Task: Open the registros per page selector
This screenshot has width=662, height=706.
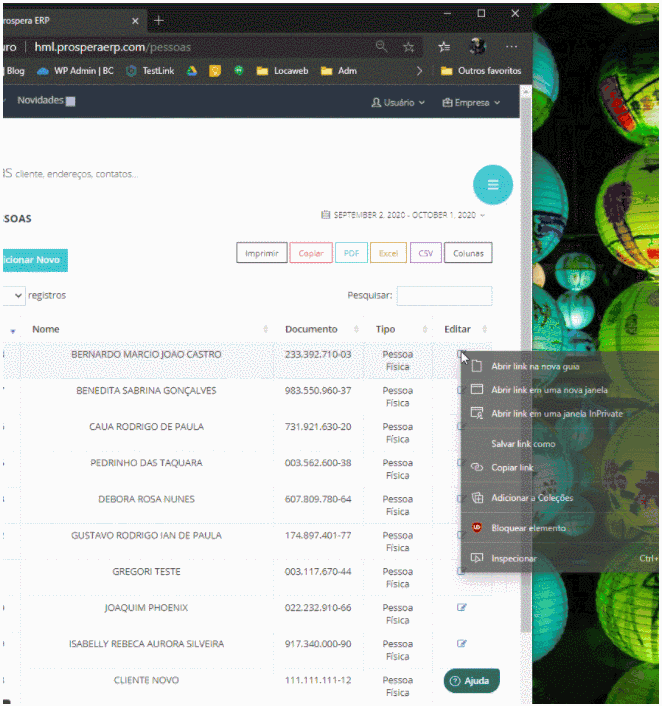Action: 14,296
